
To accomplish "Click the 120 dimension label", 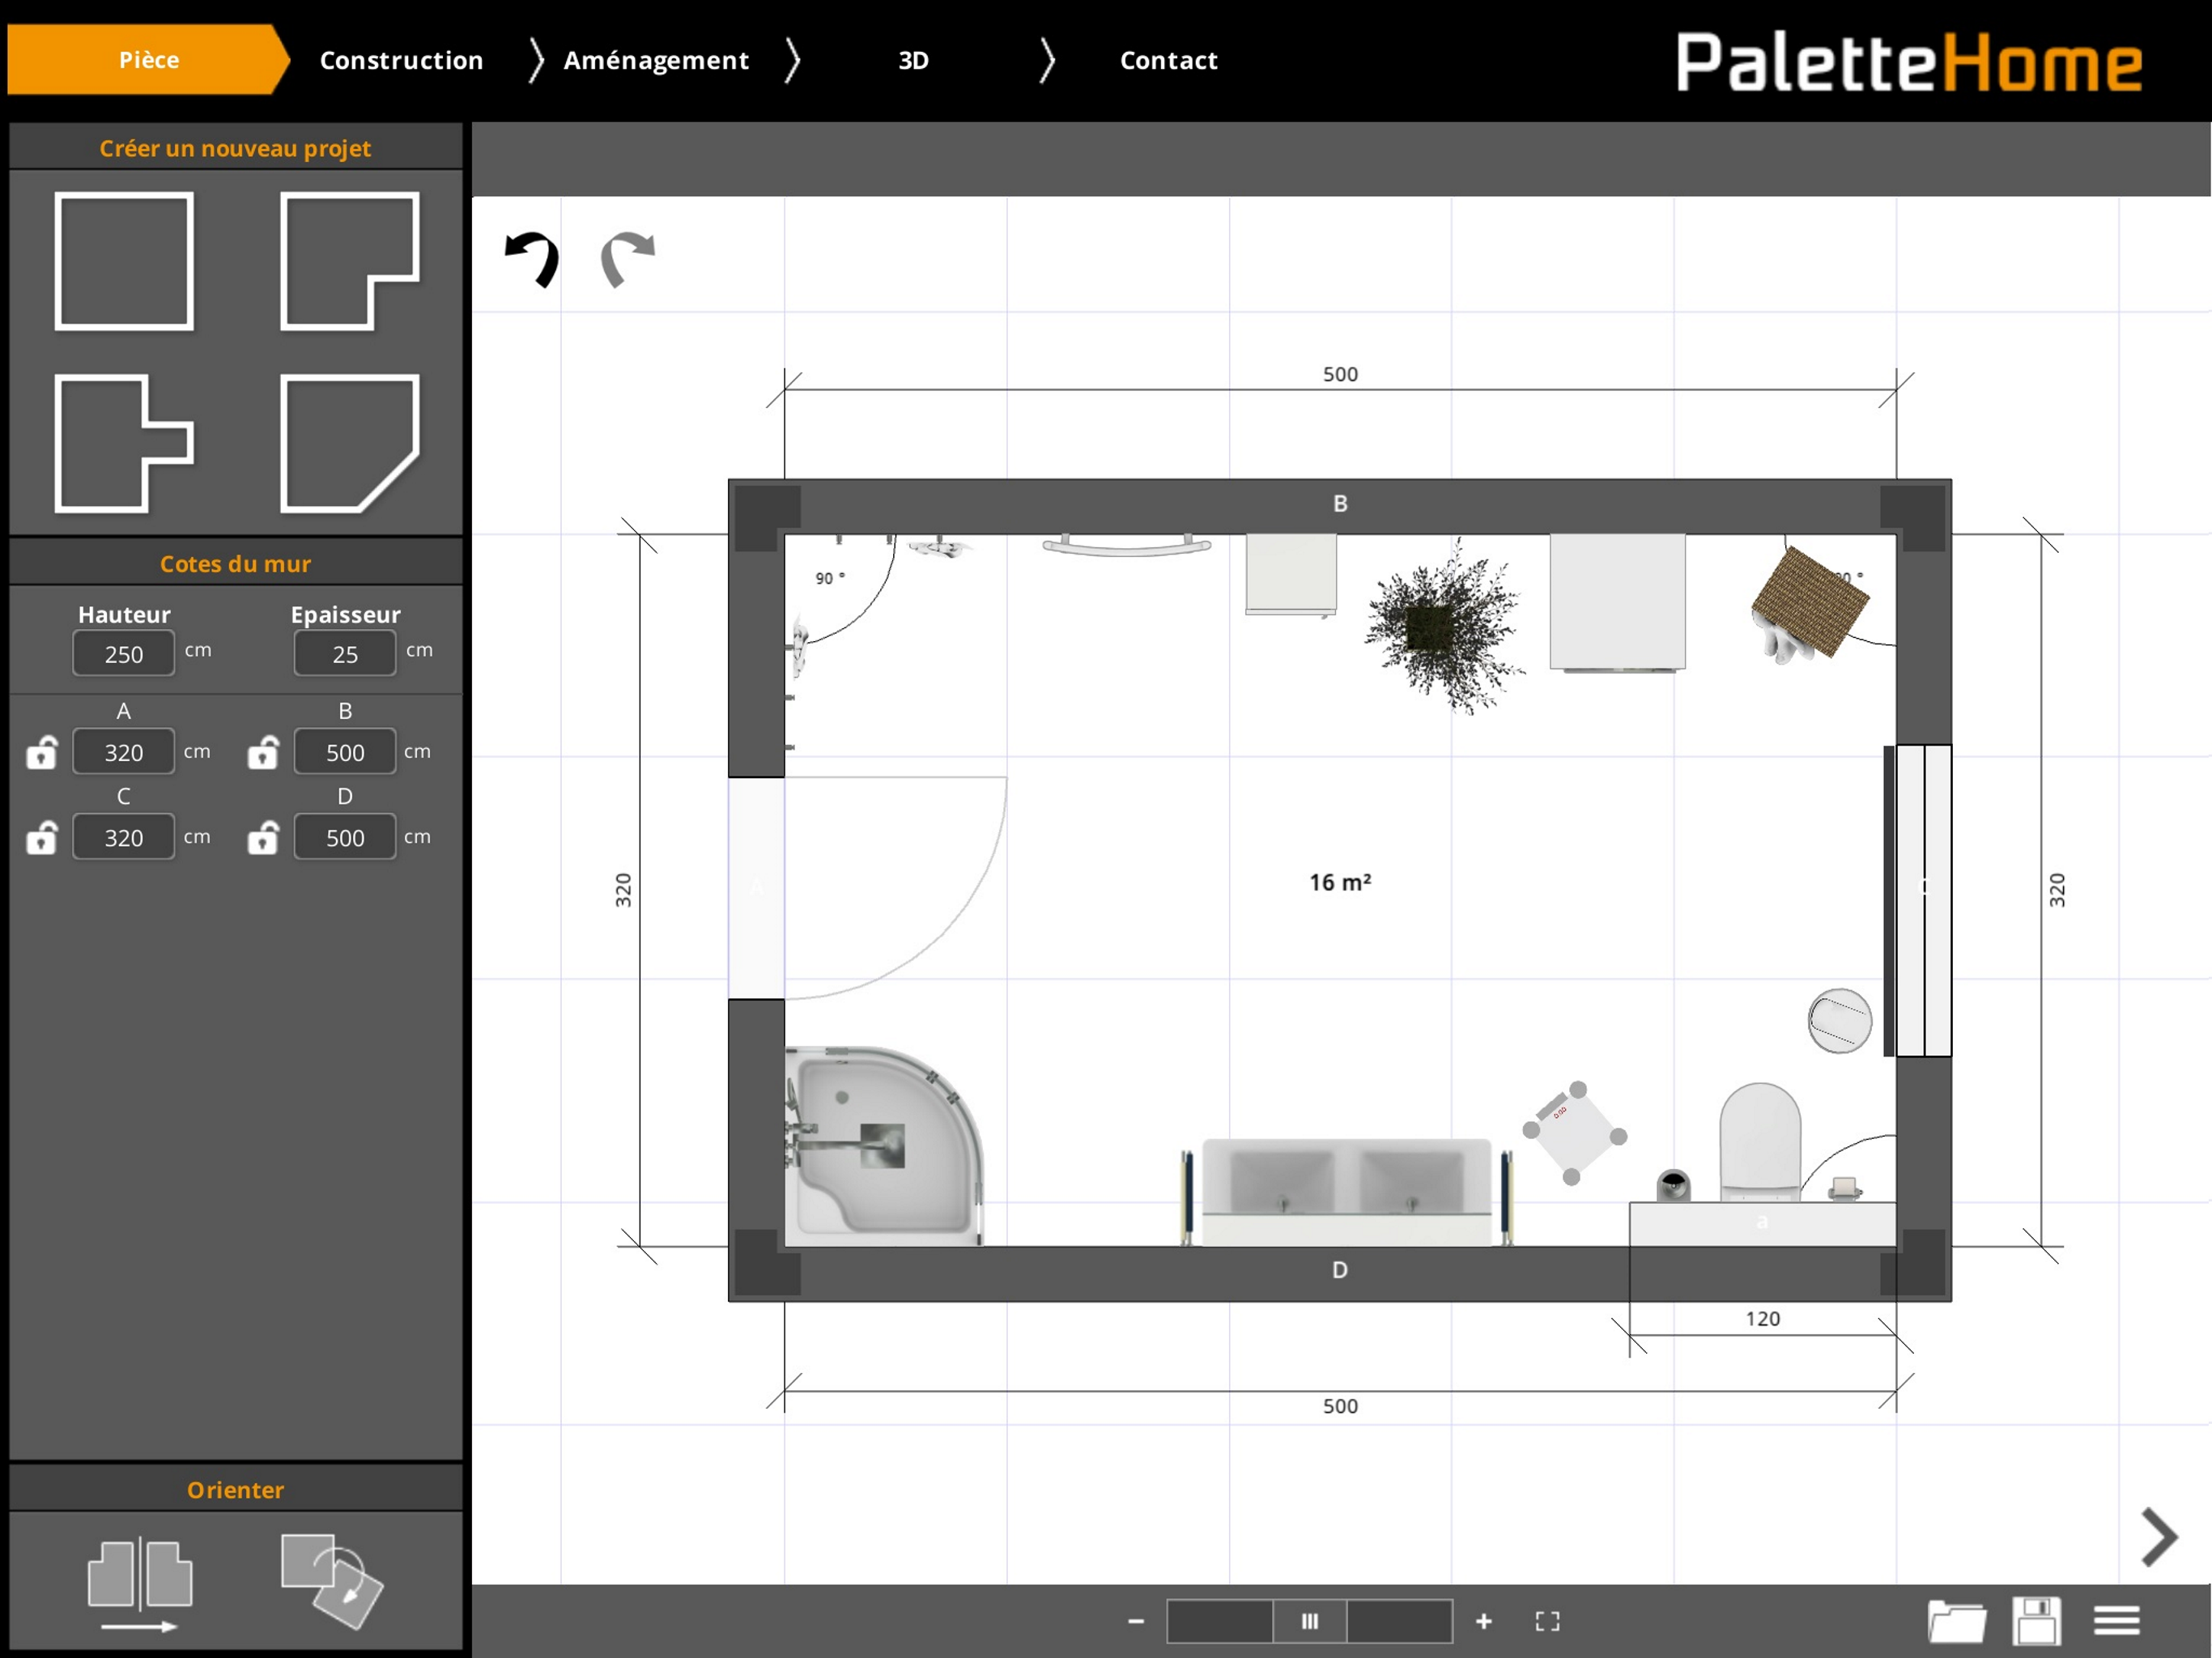I will pyautogui.click(x=1762, y=1319).
